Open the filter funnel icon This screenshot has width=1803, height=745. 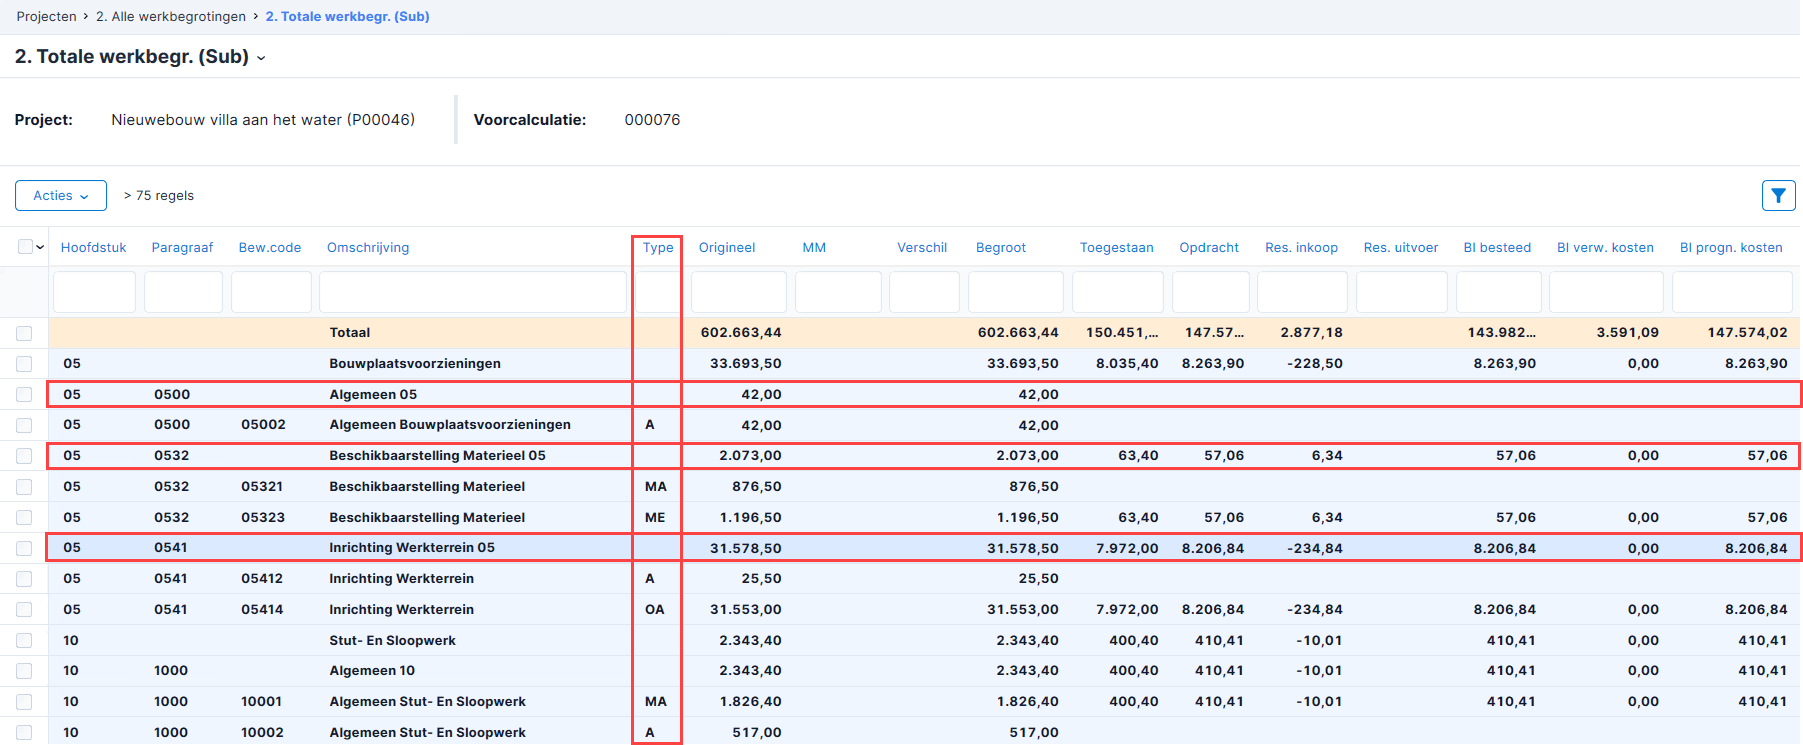(1778, 196)
